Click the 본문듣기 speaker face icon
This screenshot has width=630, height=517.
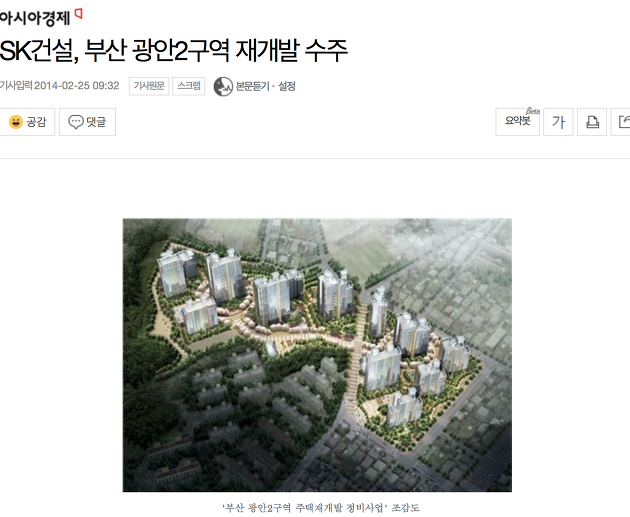(x=223, y=86)
